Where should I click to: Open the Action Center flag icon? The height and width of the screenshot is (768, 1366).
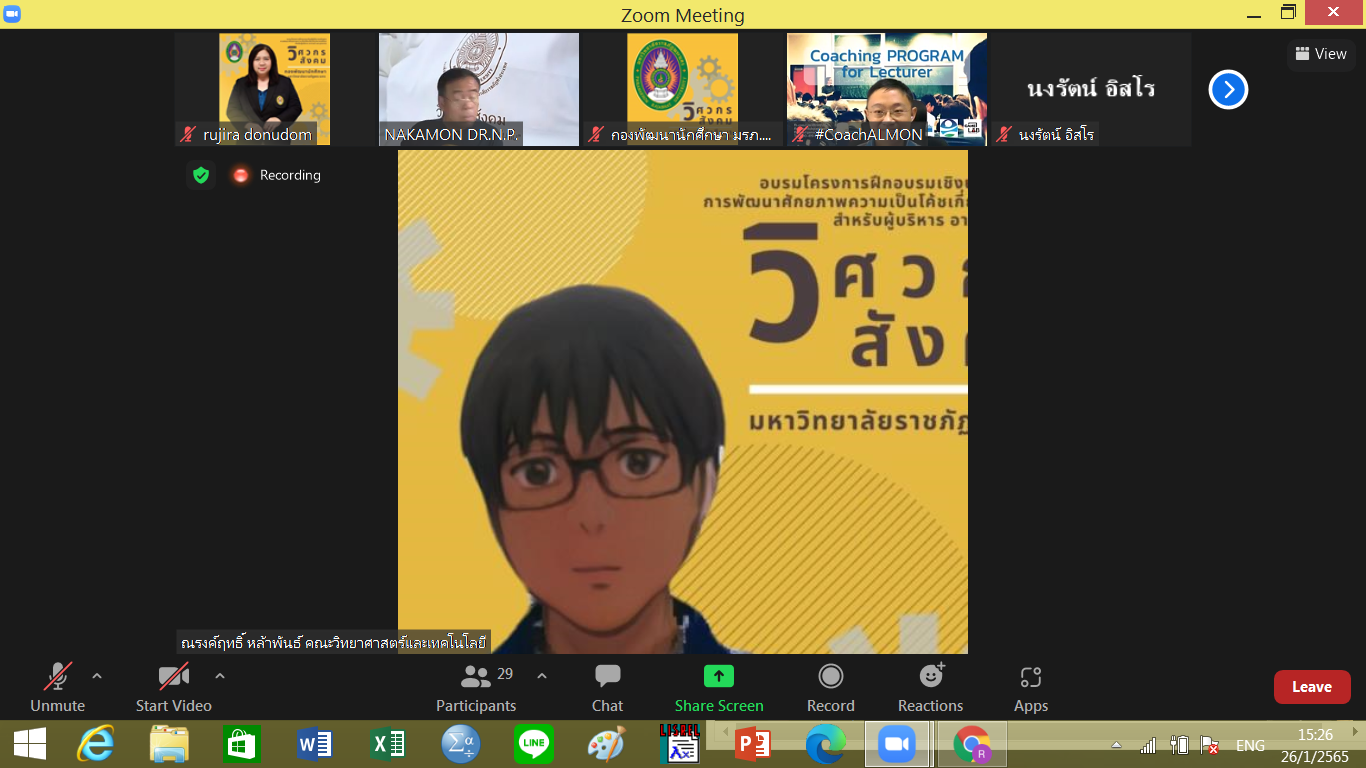point(1209,746)
